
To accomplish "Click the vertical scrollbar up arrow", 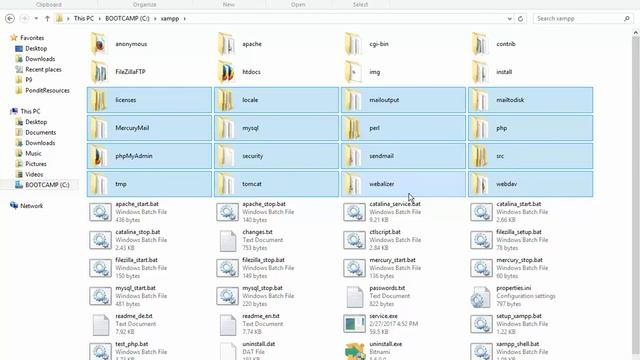I will tap(636, 32).
